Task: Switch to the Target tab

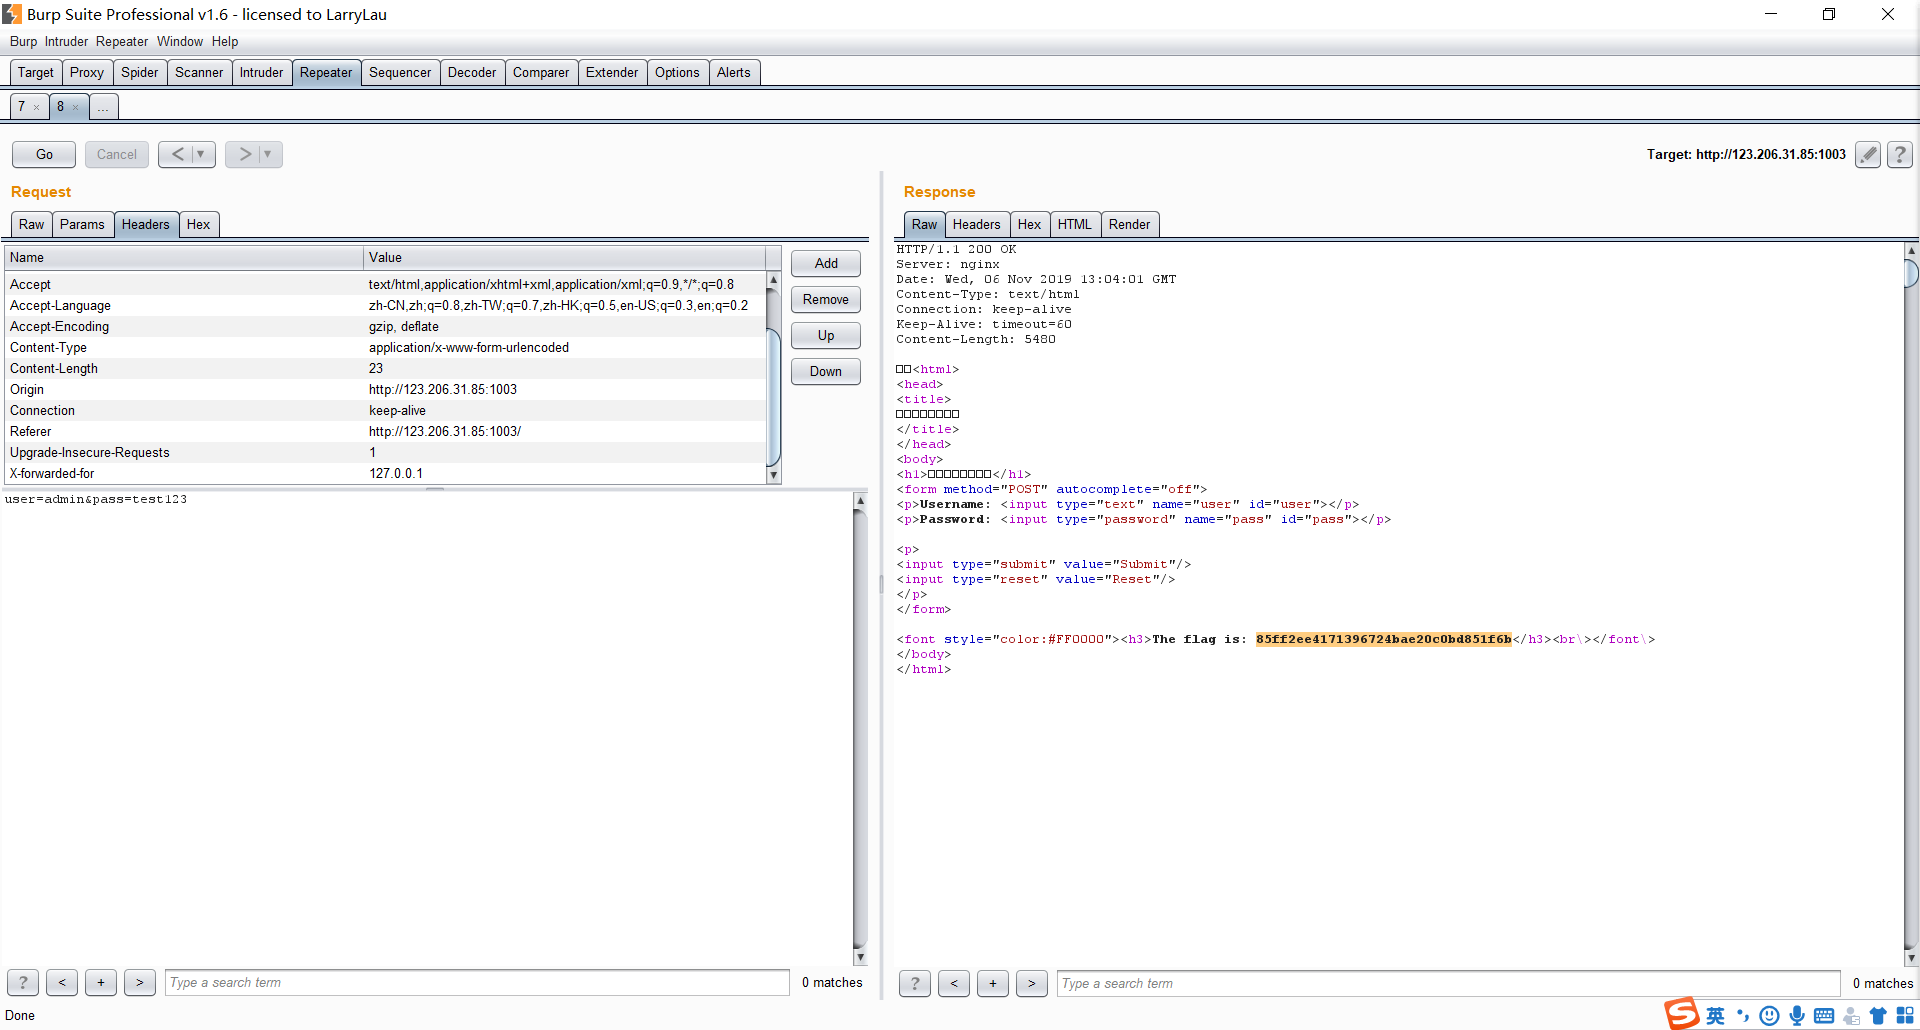Action: click(36, 72)
